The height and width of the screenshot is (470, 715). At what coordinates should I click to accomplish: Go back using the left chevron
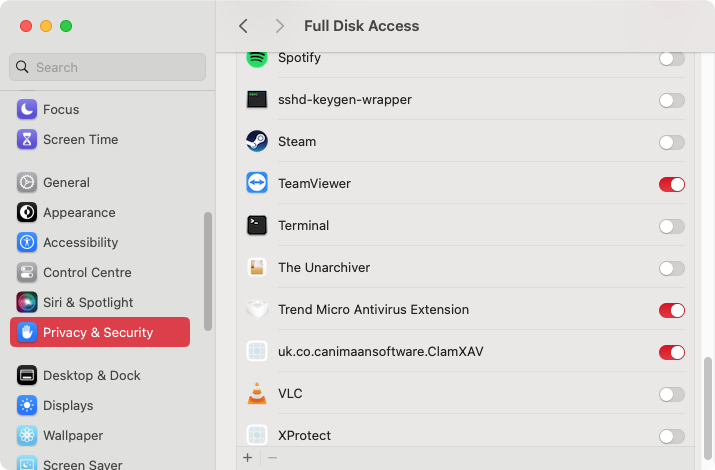(244, 26)
